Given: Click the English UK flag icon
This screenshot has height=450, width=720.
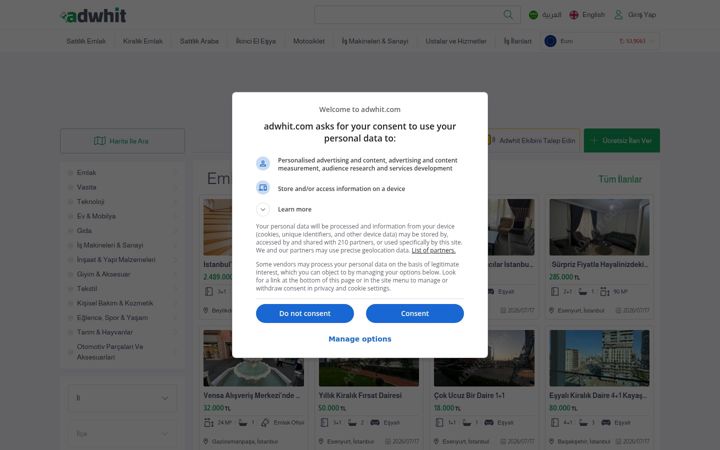Looking at the screenshot, I should coord(574,15).
